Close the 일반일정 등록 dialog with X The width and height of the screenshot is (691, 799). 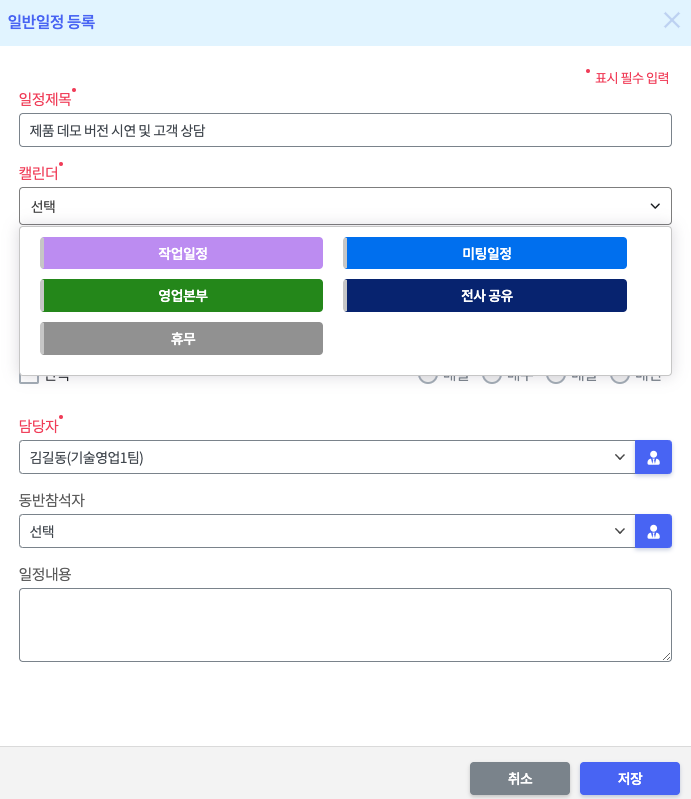[x=671, y=20]
